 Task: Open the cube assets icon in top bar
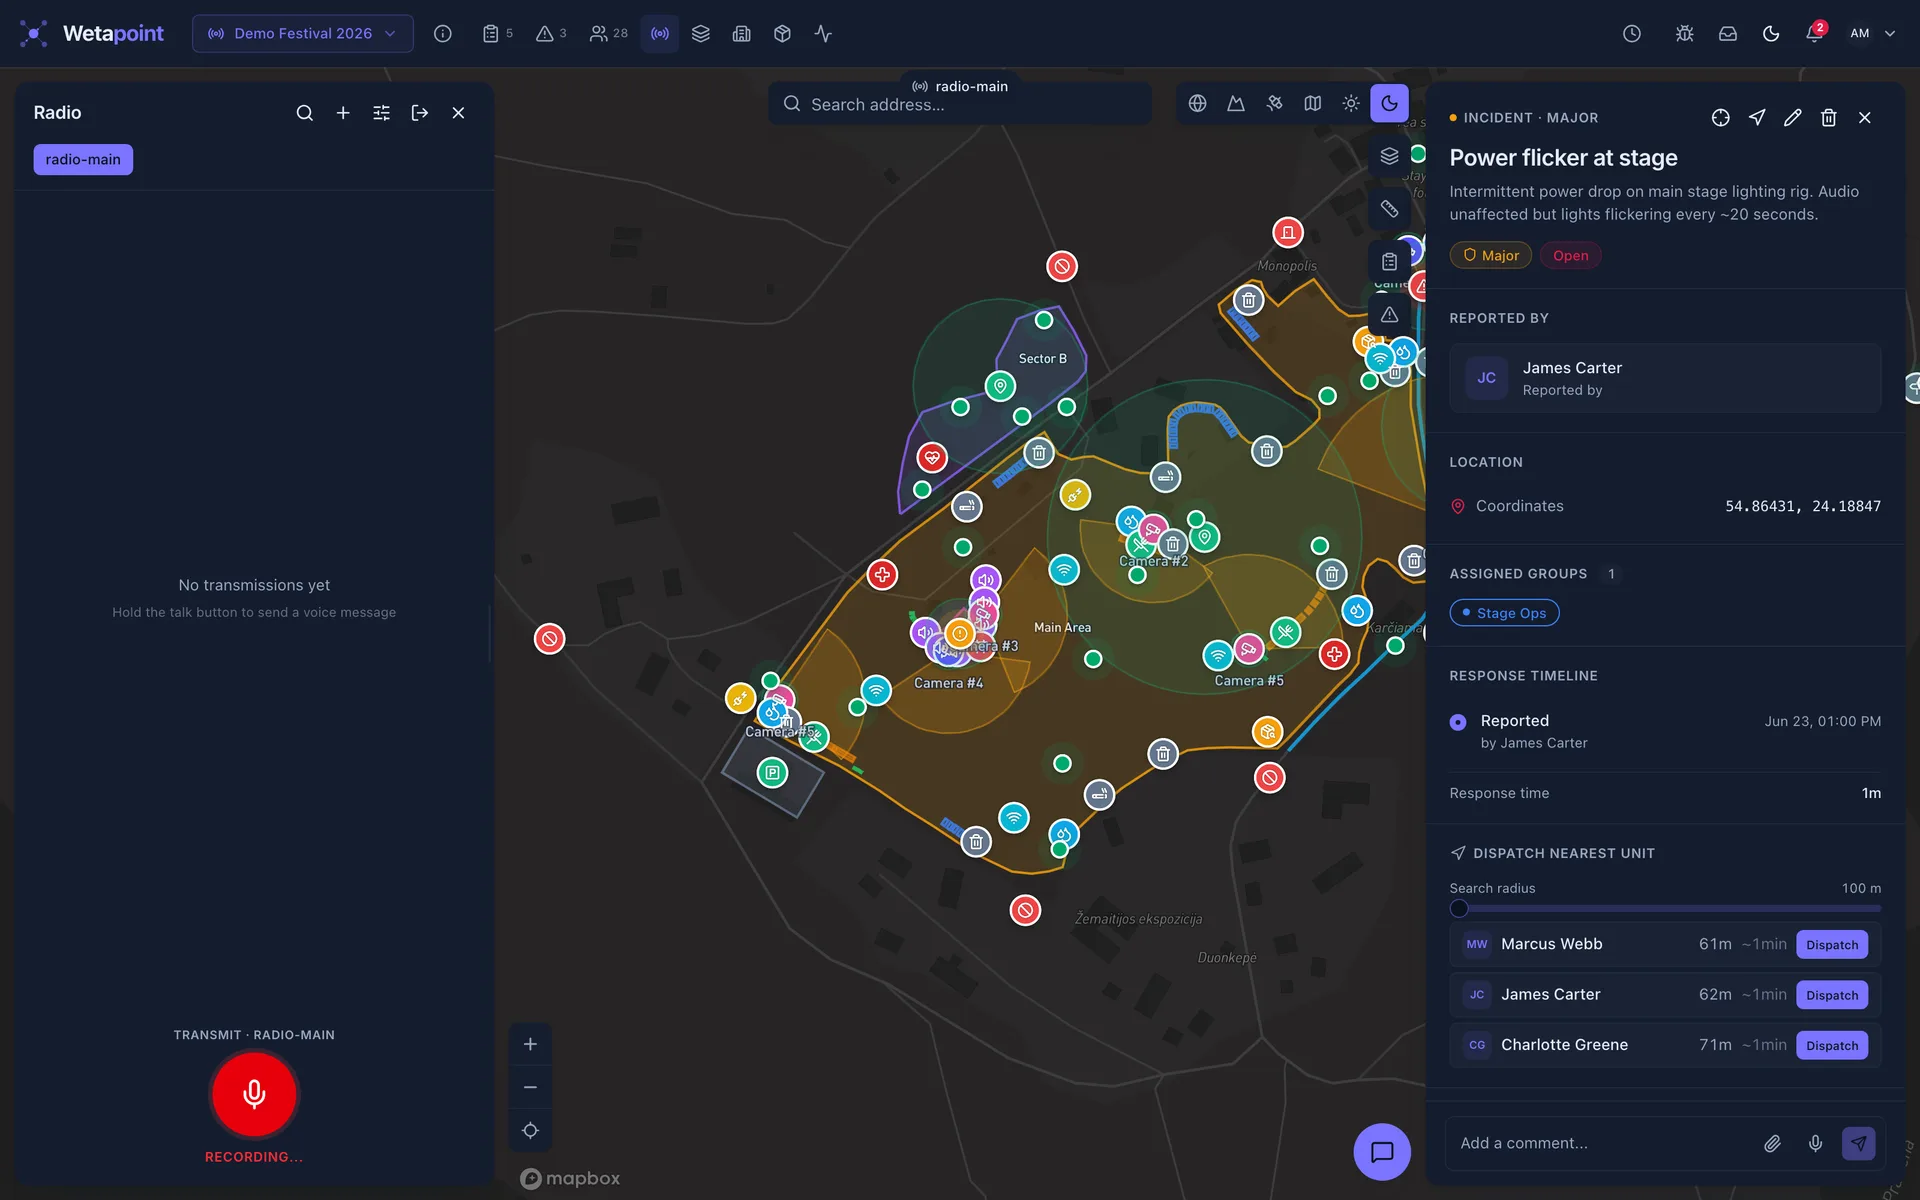pos(783,34)
